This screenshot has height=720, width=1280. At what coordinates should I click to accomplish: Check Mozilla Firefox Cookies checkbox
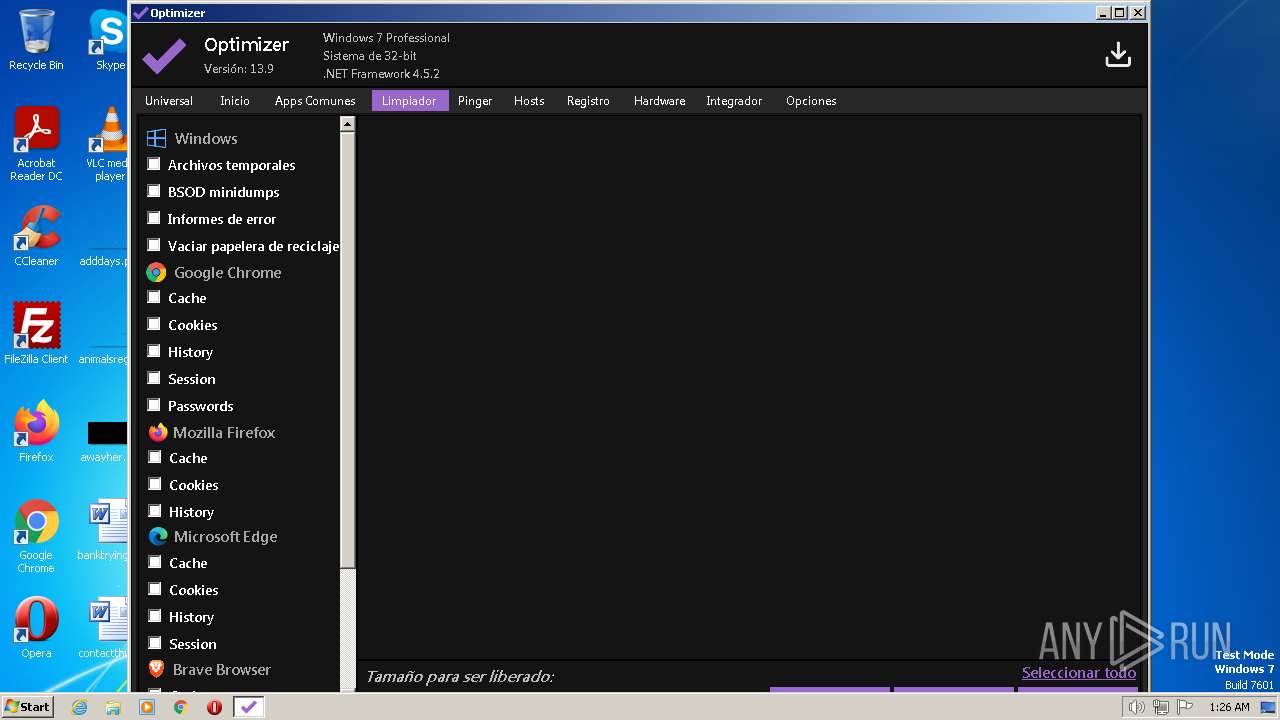154,484
